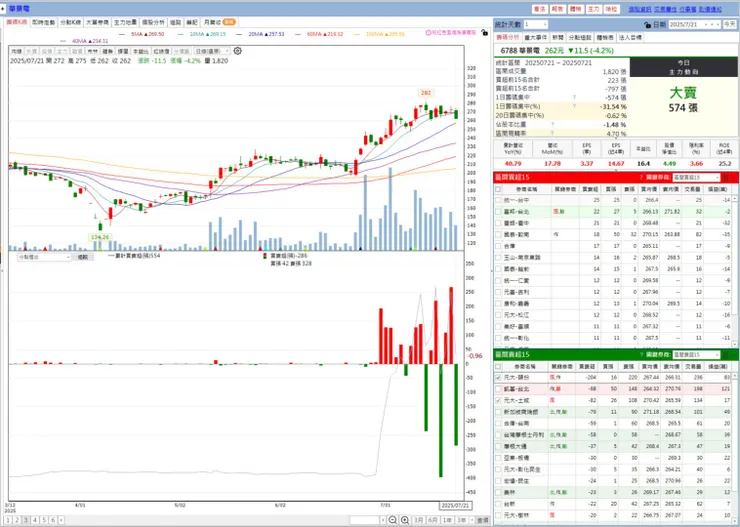Click the 個股資訊 link in top bar
The image size is (740, 527).
(640, 9)
